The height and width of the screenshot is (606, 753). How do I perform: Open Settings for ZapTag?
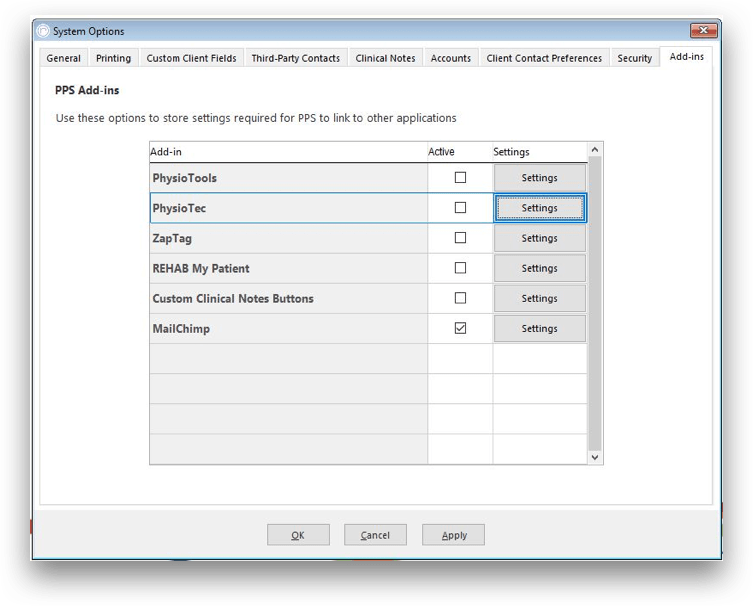click(x=539, y=238)
